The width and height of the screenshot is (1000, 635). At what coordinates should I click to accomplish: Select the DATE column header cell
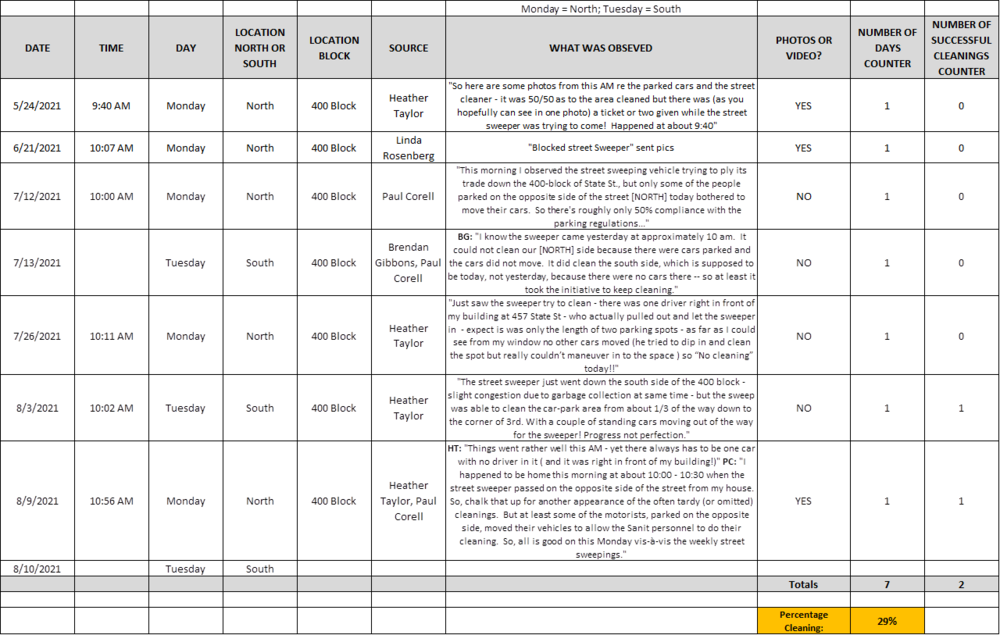click(x=37, y=48)
